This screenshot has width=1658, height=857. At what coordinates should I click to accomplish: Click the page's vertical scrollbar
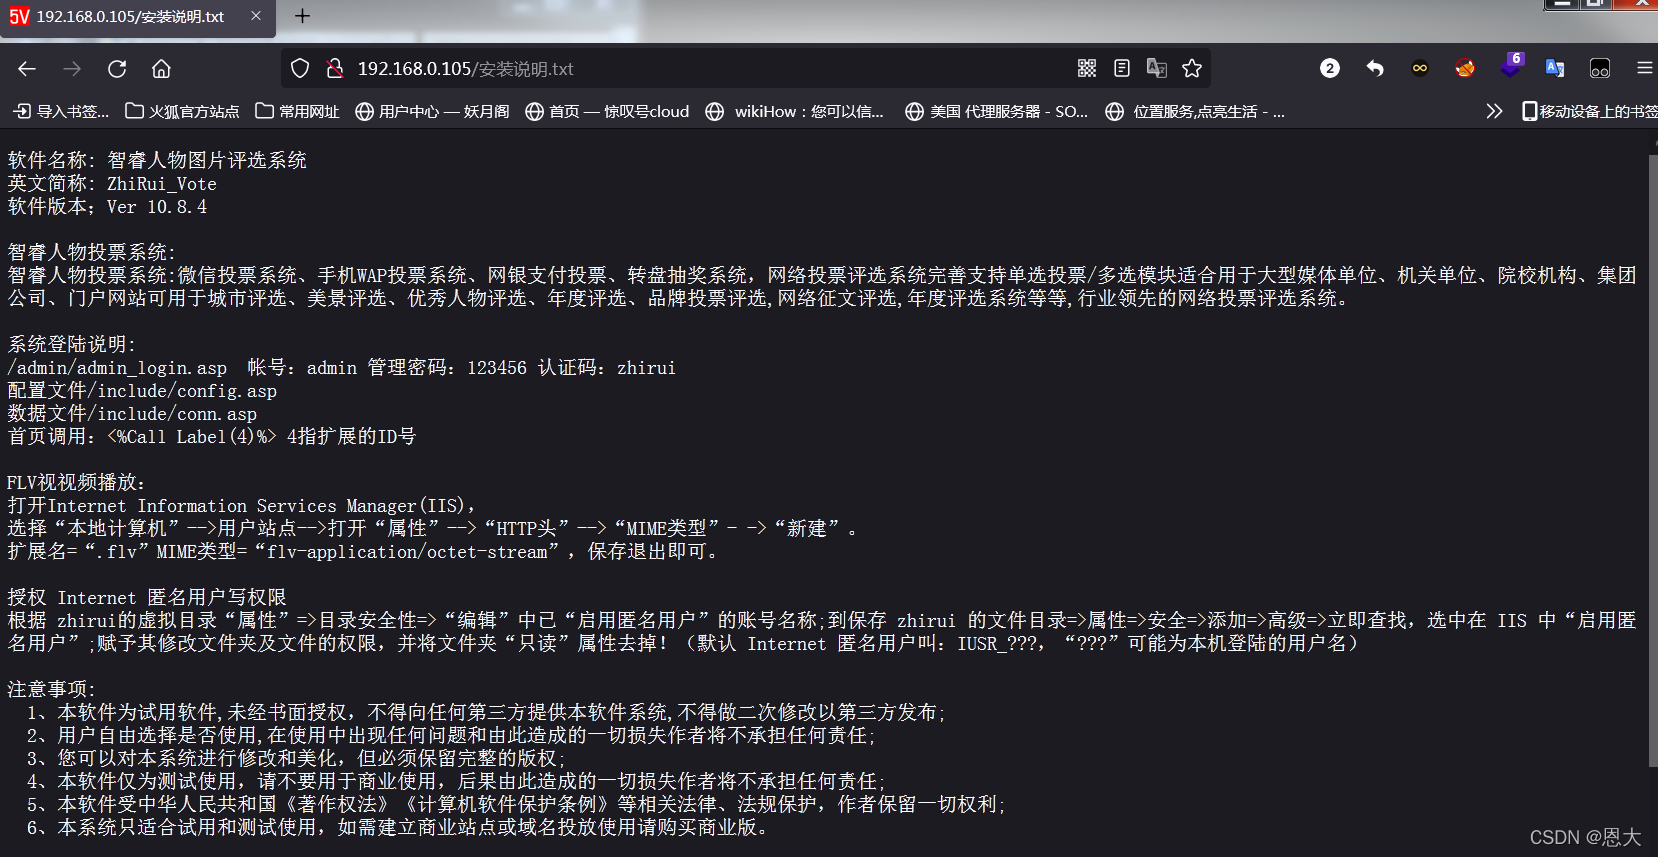tap(1653, 460)
